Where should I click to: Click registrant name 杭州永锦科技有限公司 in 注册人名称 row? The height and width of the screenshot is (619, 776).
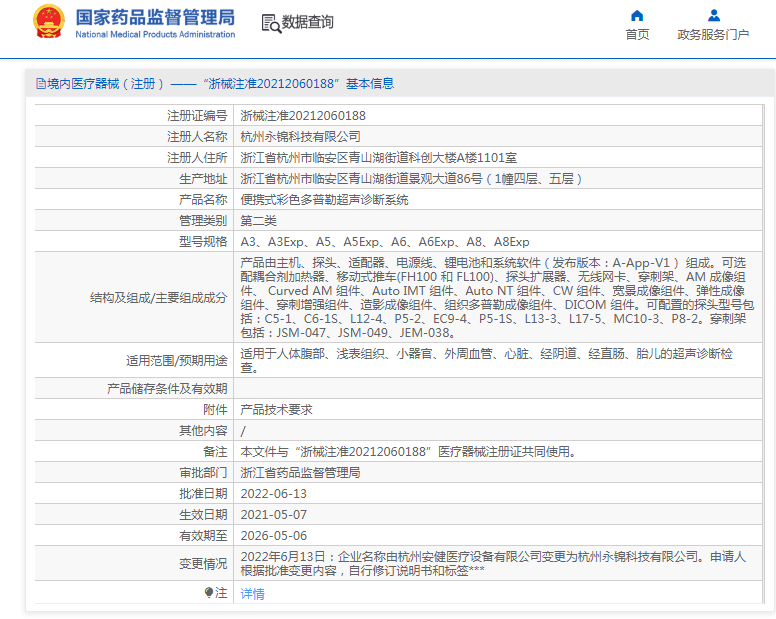pos(301,136)
